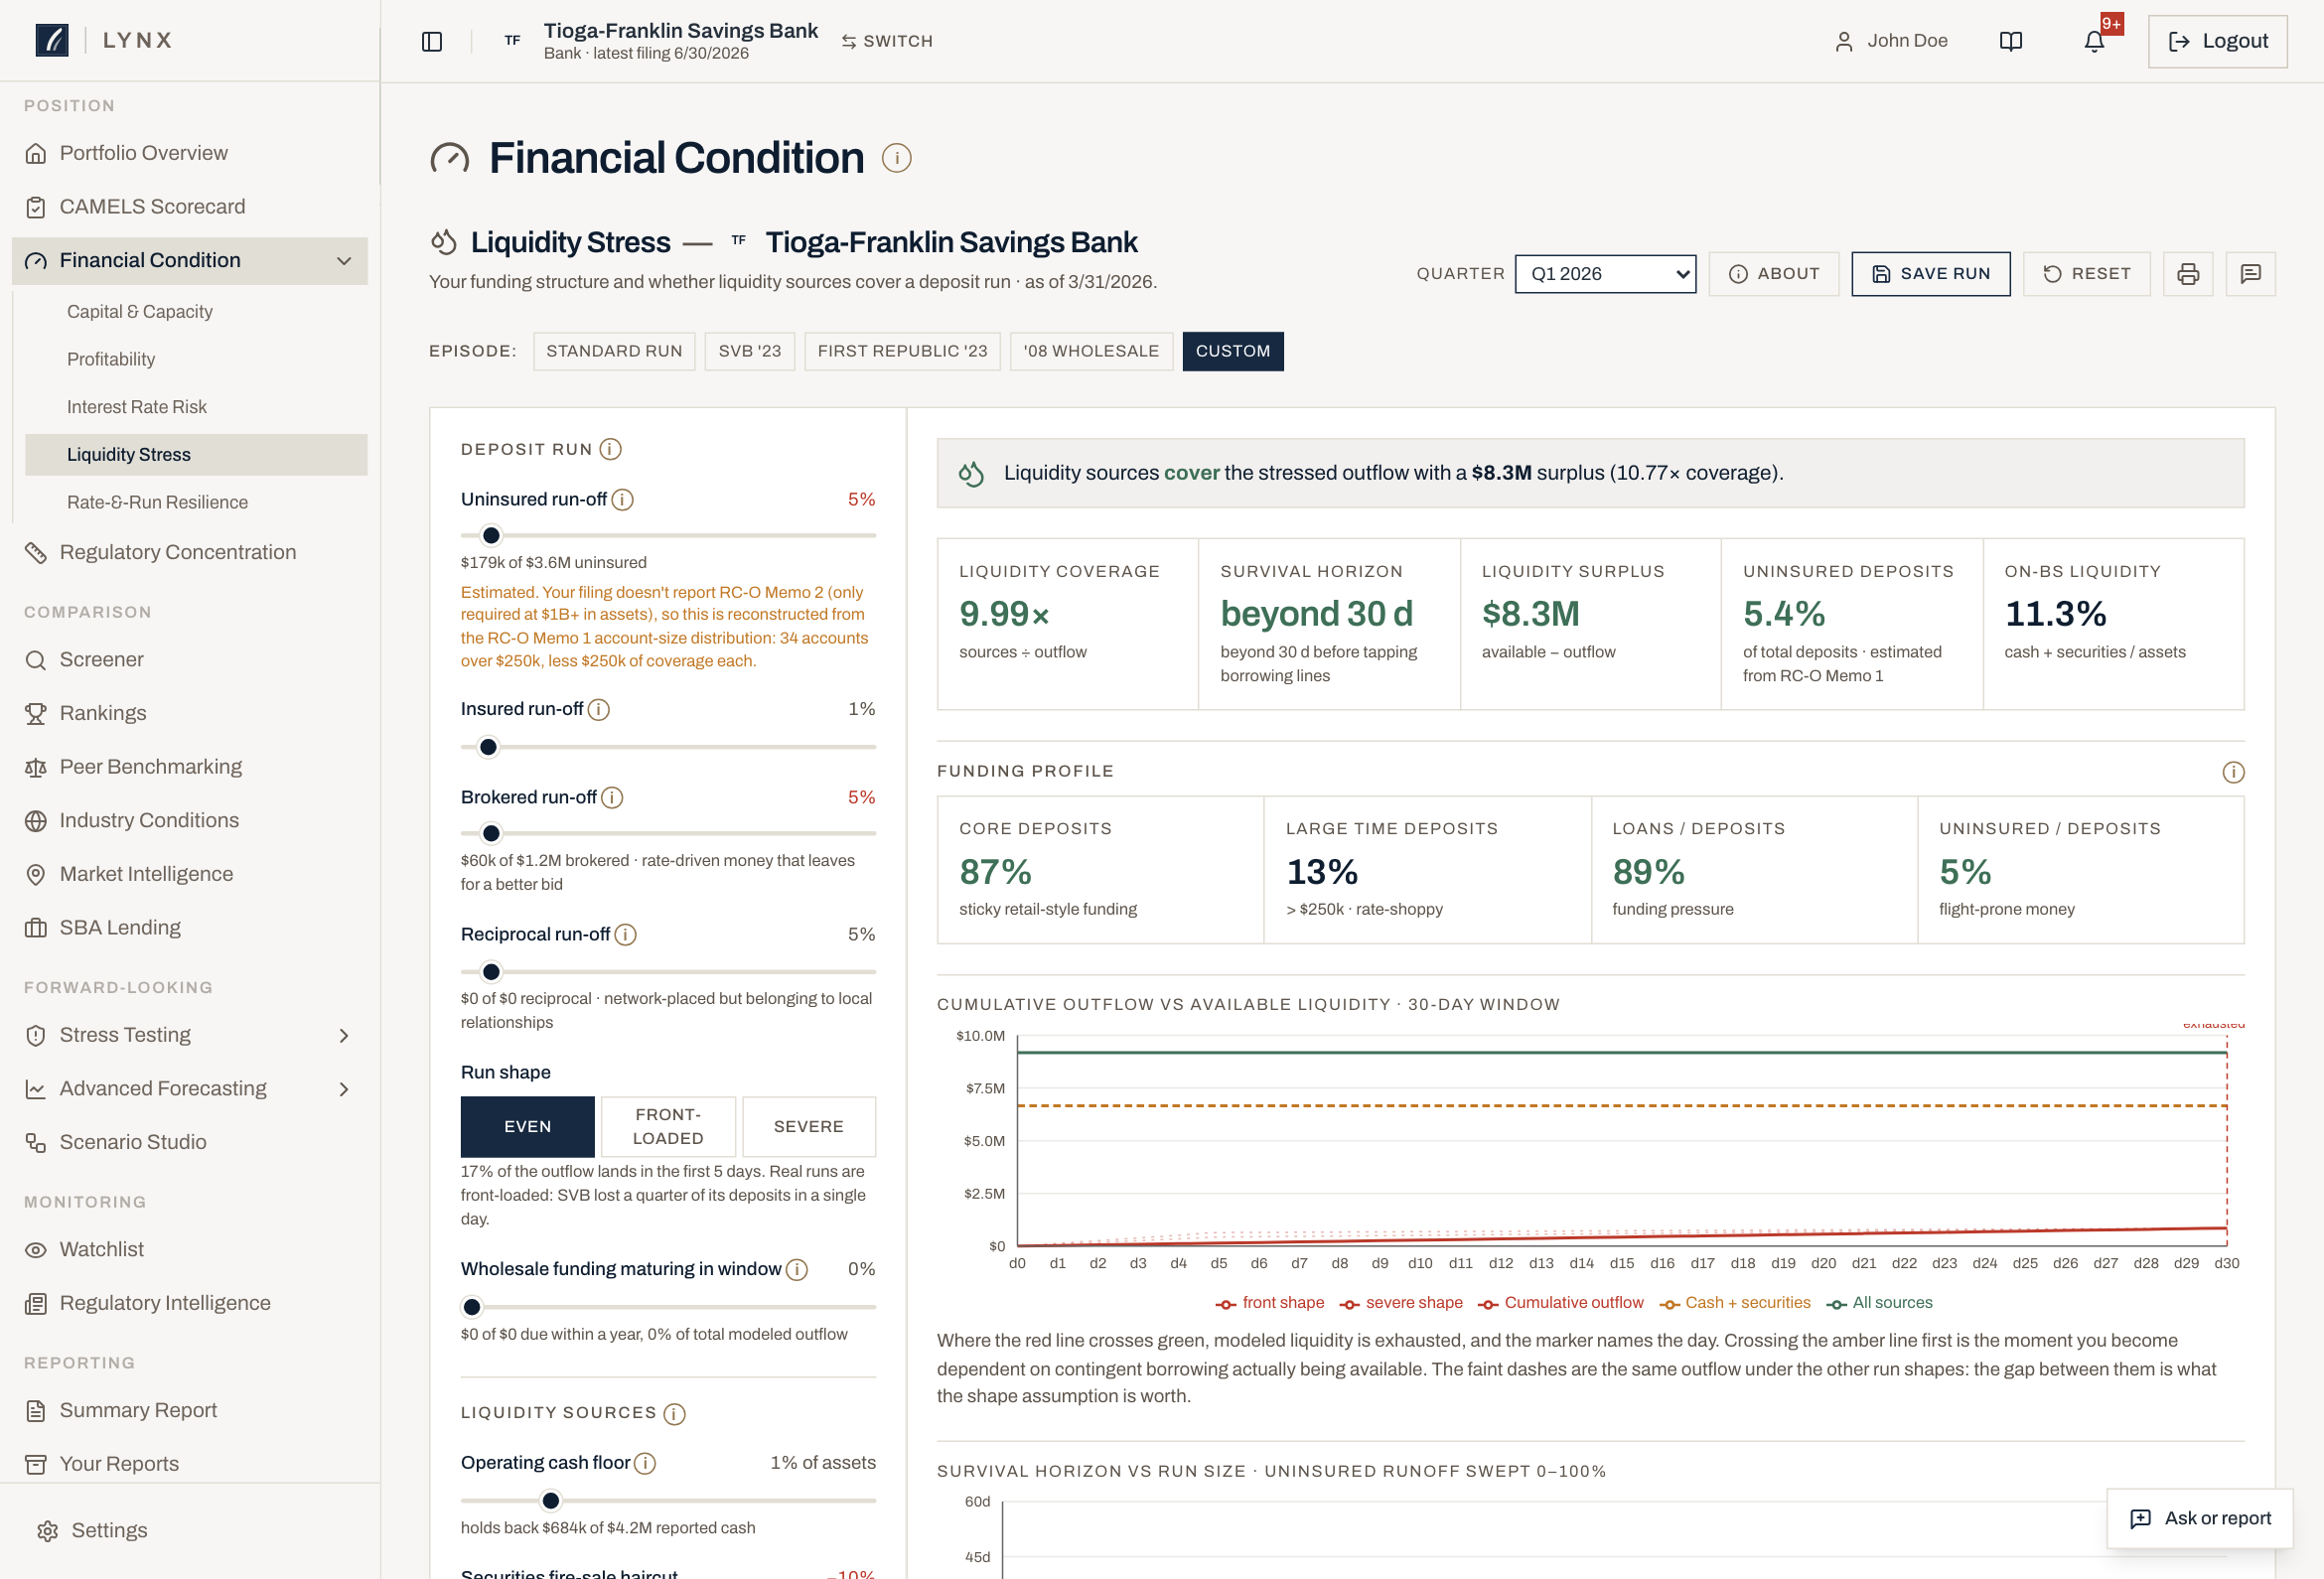Screen dimensions: 2324x1579
Task: Open the SBA Lending page
Action: (x=190, y=928)
